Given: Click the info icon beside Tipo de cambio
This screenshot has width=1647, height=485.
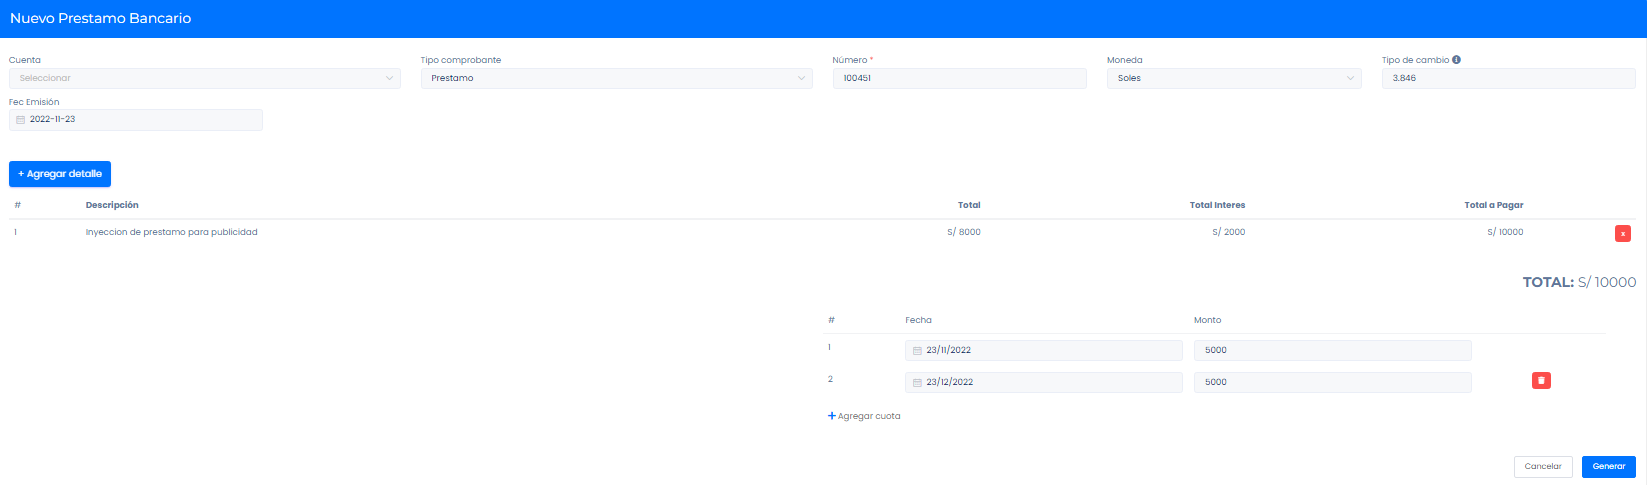Looking at the screenshot, I should coord(1456,60).
